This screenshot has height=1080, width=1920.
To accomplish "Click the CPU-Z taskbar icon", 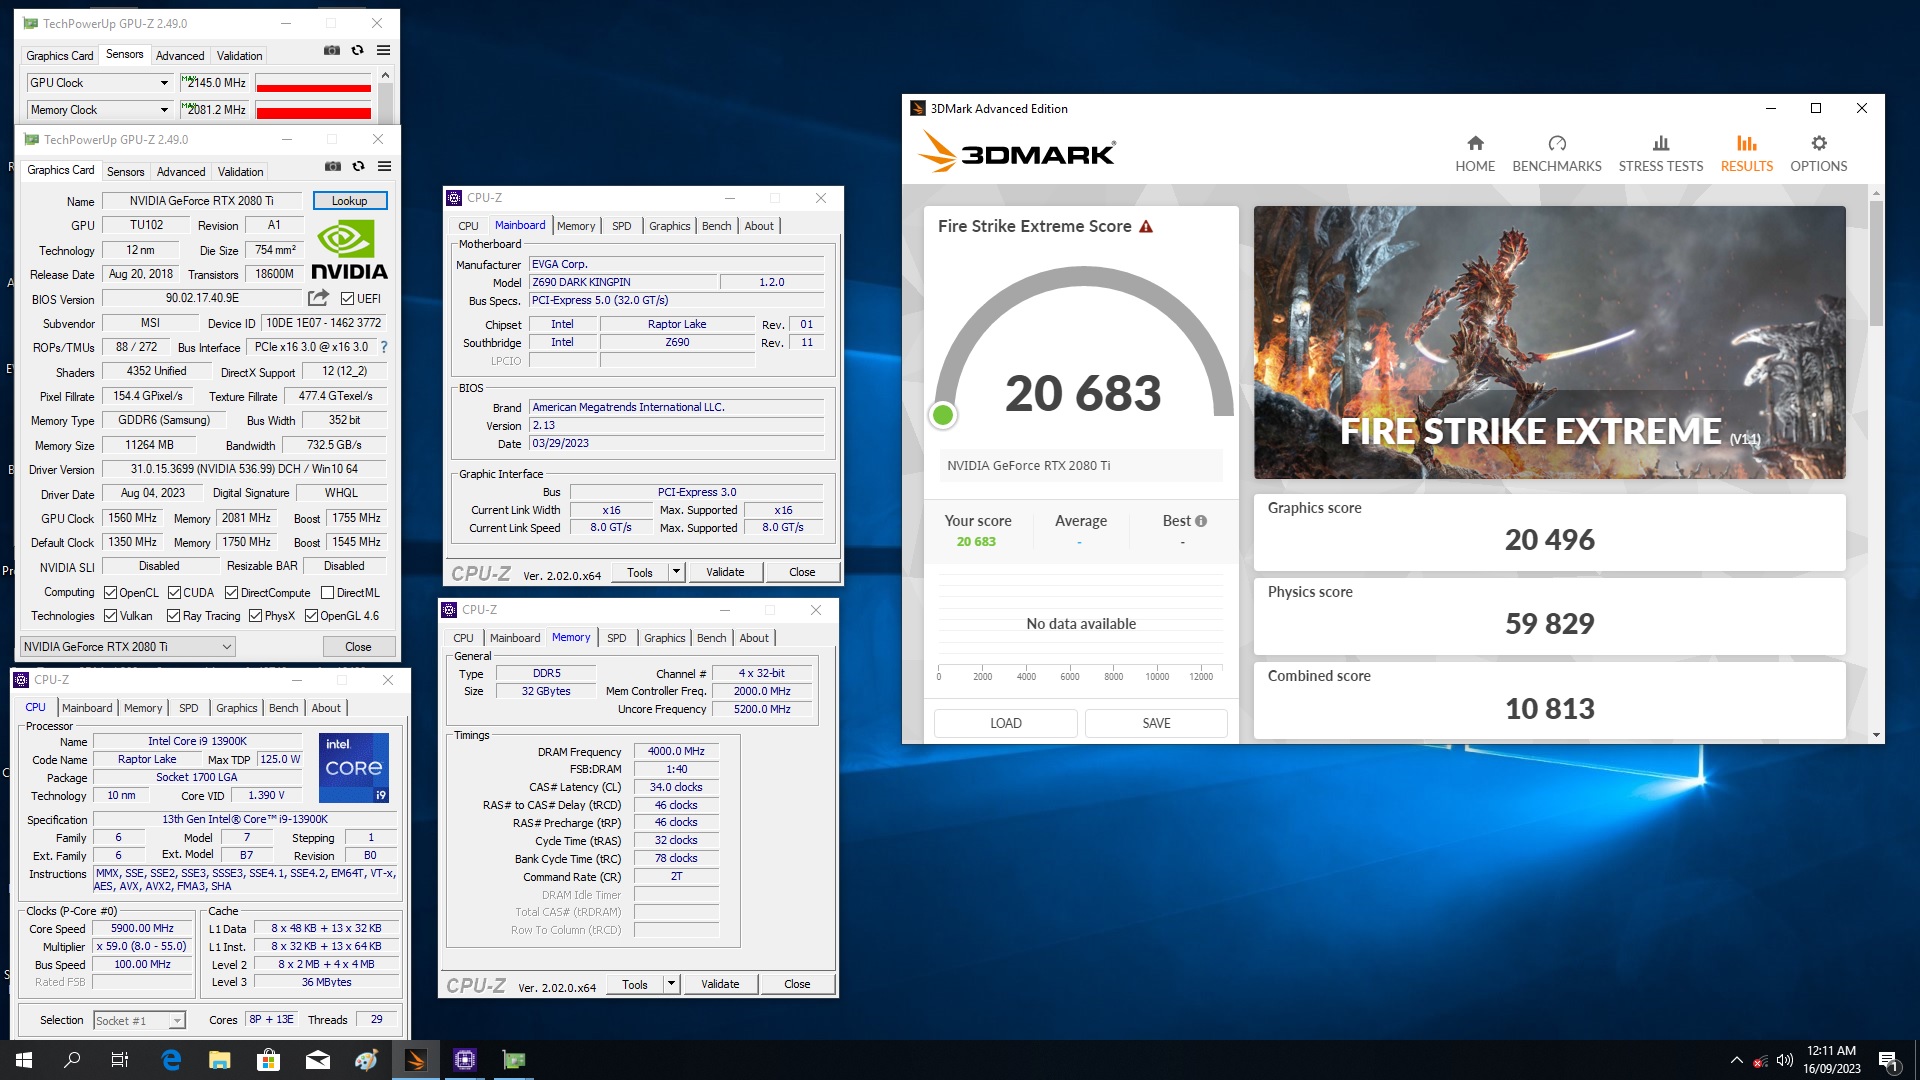I will [465, 1060].
